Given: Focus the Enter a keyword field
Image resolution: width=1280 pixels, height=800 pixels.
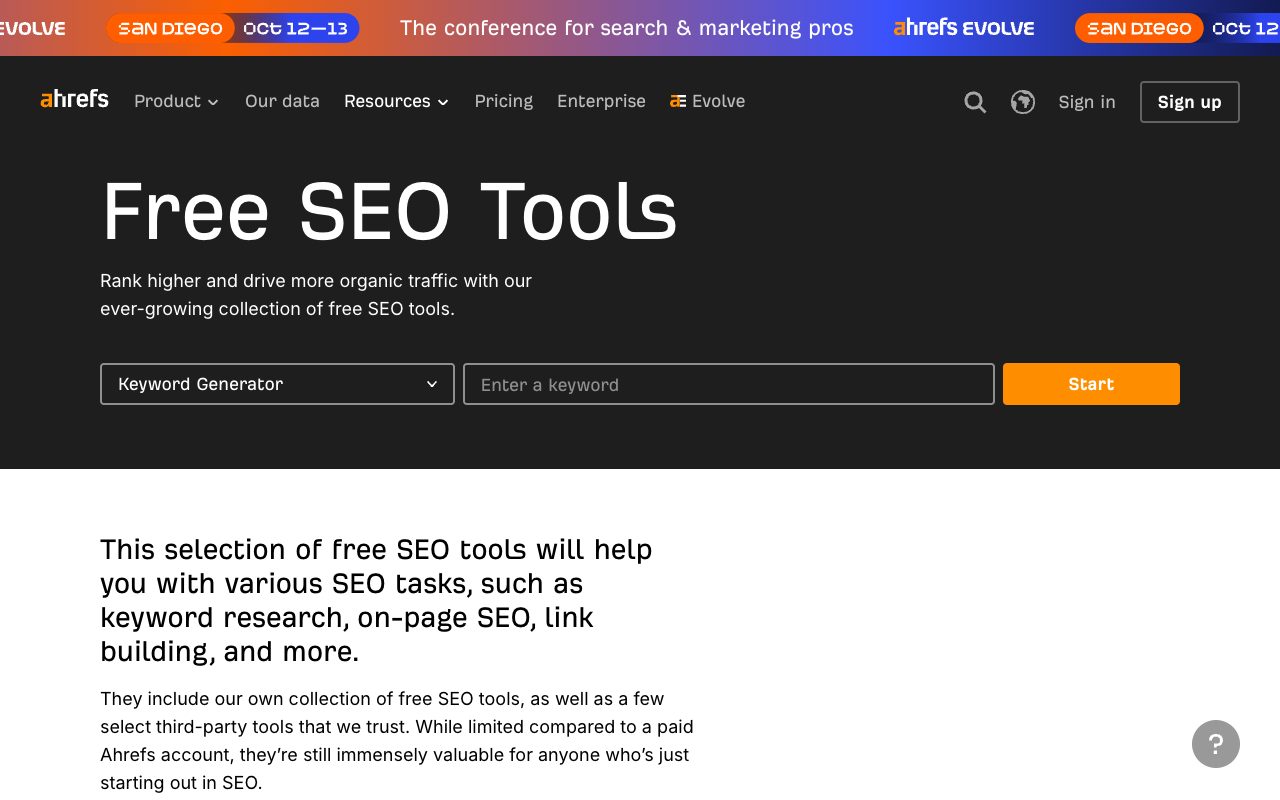Looking at the screenshot, I should pyautogui.click(x=729, y=384).
